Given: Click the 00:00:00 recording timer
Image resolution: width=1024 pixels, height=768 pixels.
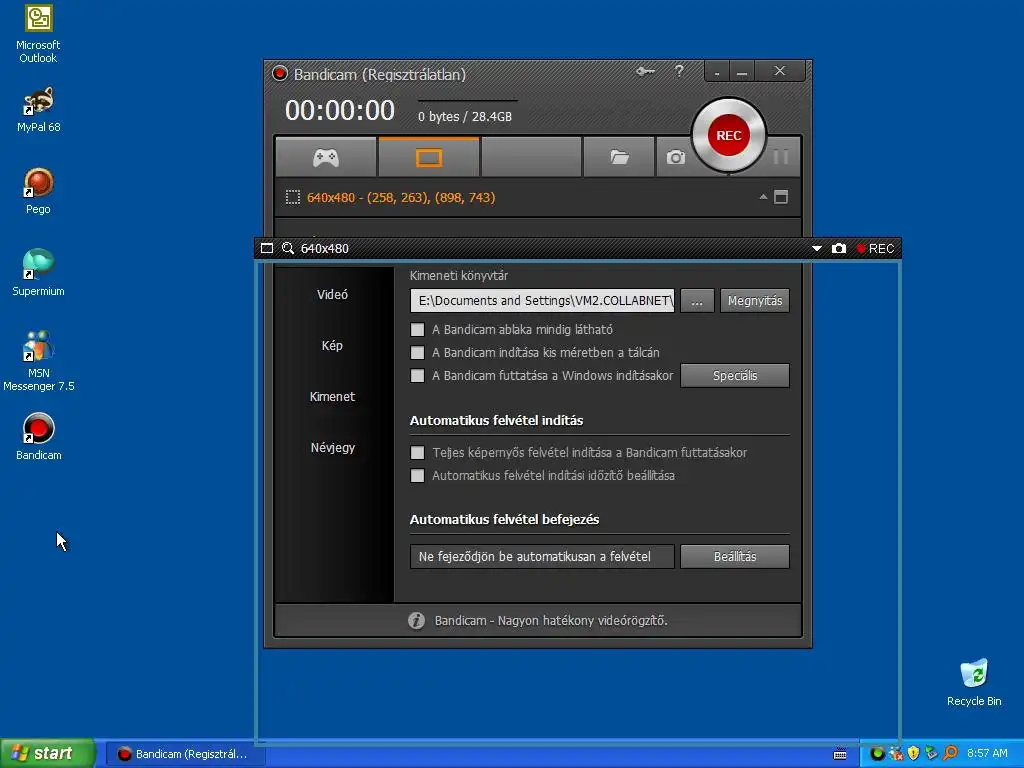Looking at the screenshot, I should pyautogui.click(x=340, y=110).
